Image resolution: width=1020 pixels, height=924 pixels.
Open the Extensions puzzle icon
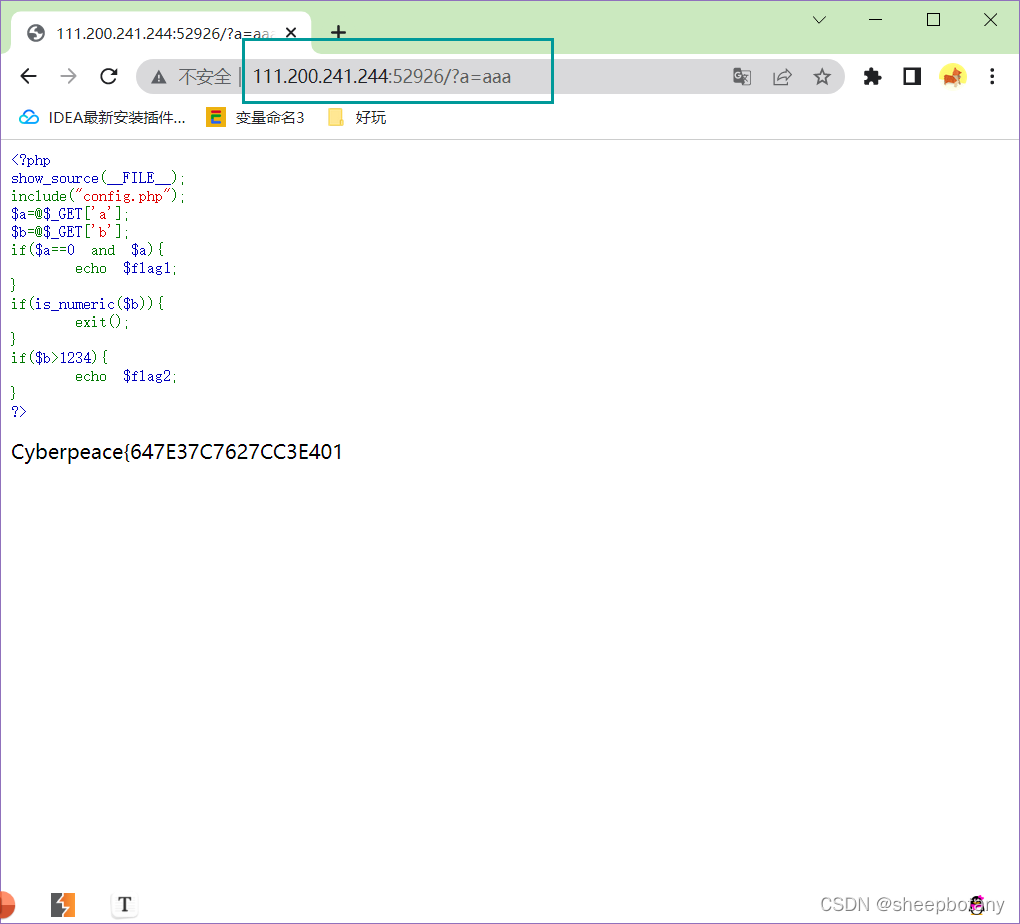[x=872, y=77]
